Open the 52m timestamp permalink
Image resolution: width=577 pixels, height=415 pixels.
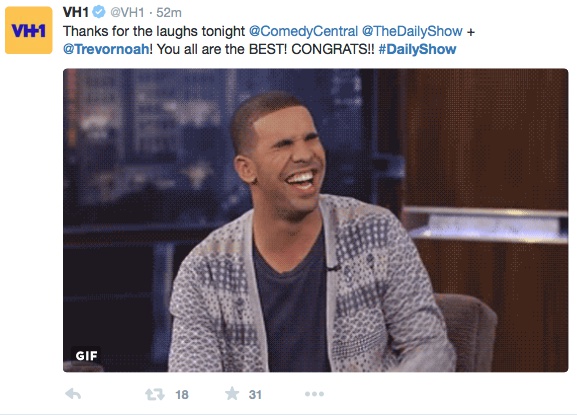point(169,13)
